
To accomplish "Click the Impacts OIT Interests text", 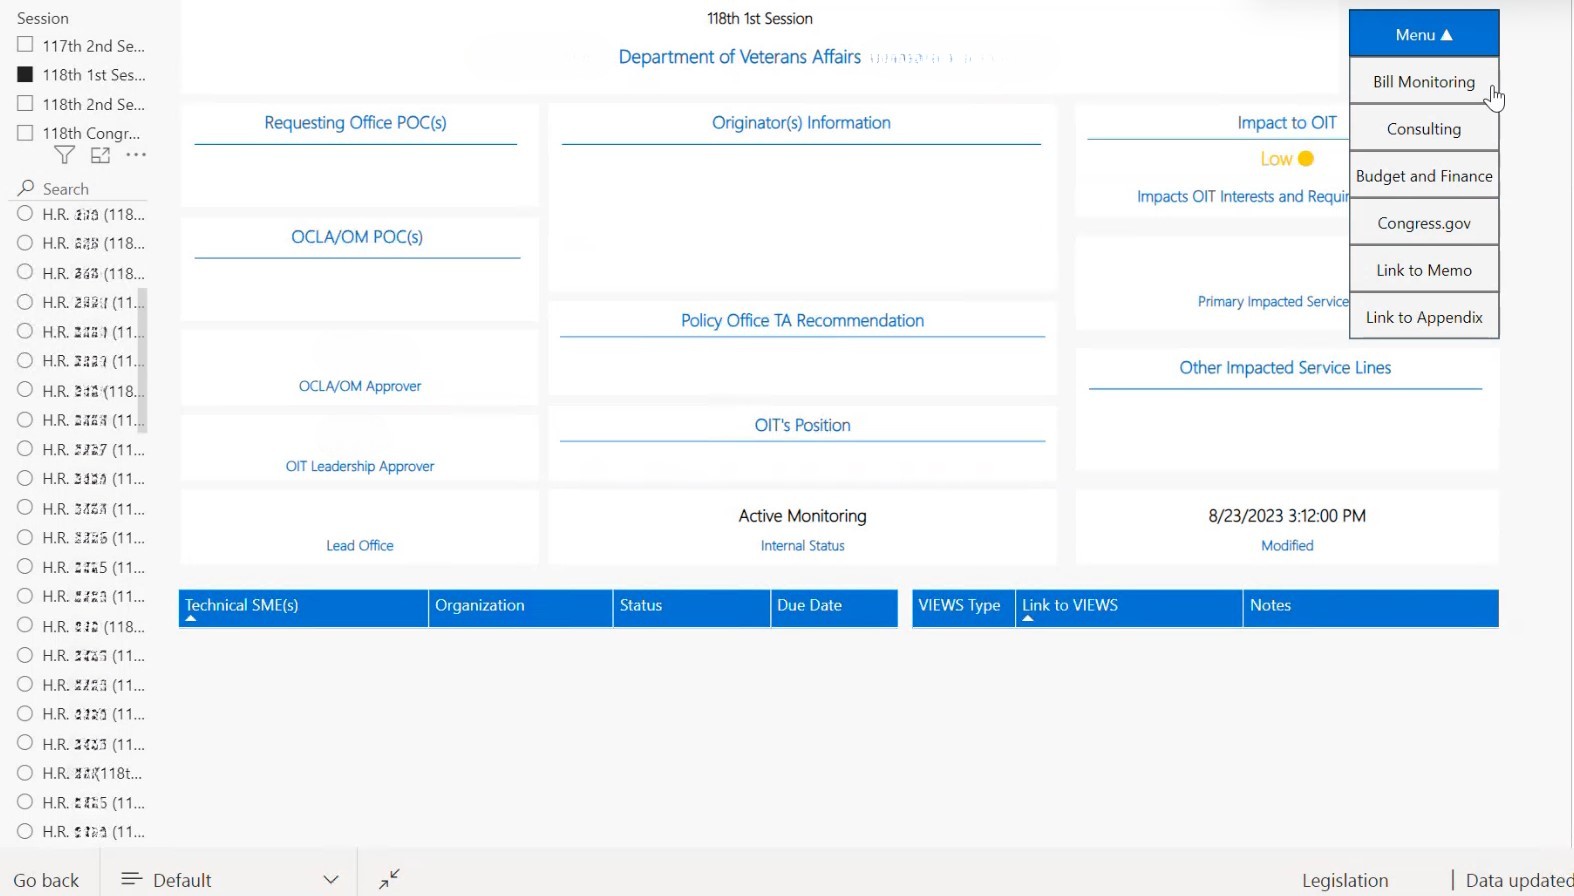I will [1243, 196].
